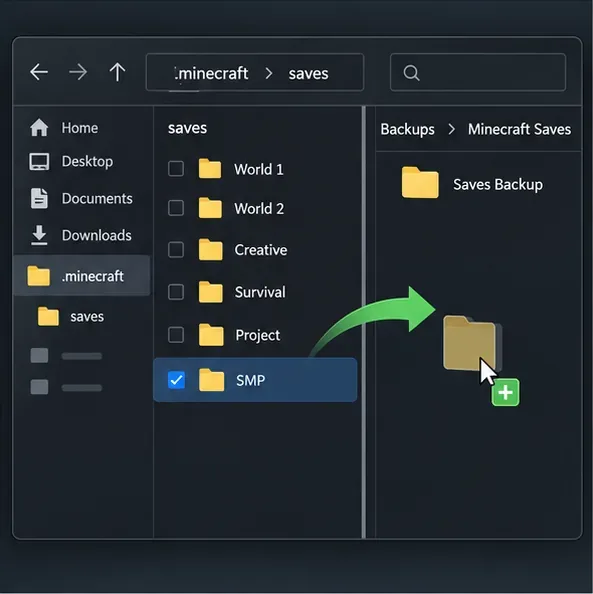The width and height of the screenshot is (593, 594).
Task: Click the Project folder icon
Action: 211,335
